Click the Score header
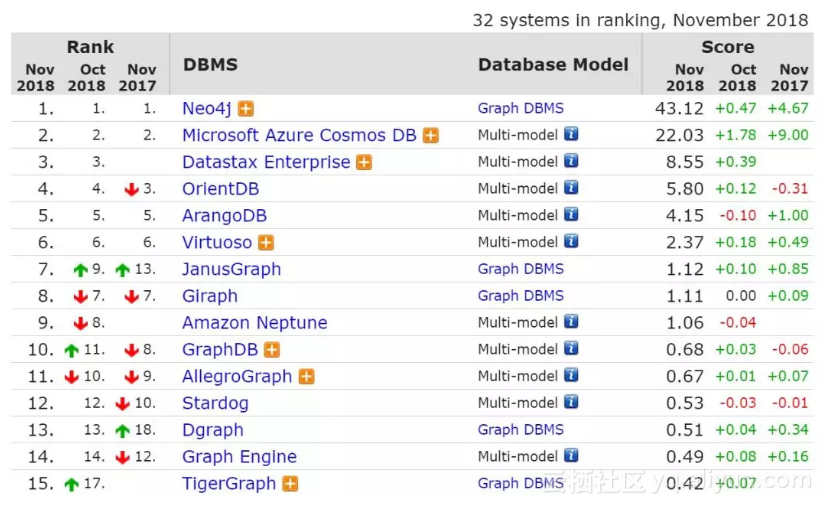823x505 pixels. [x=727, y=47]
